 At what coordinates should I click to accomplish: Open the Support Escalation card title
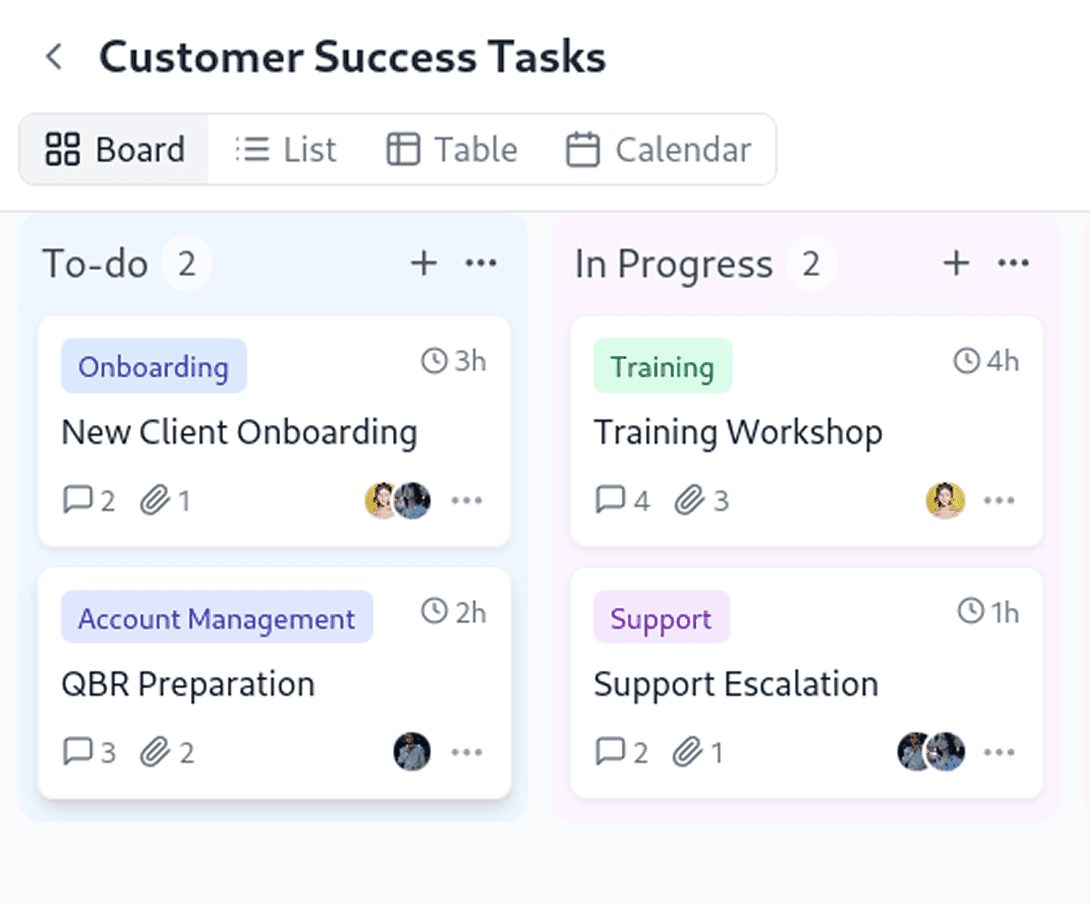tap(736, 684)
